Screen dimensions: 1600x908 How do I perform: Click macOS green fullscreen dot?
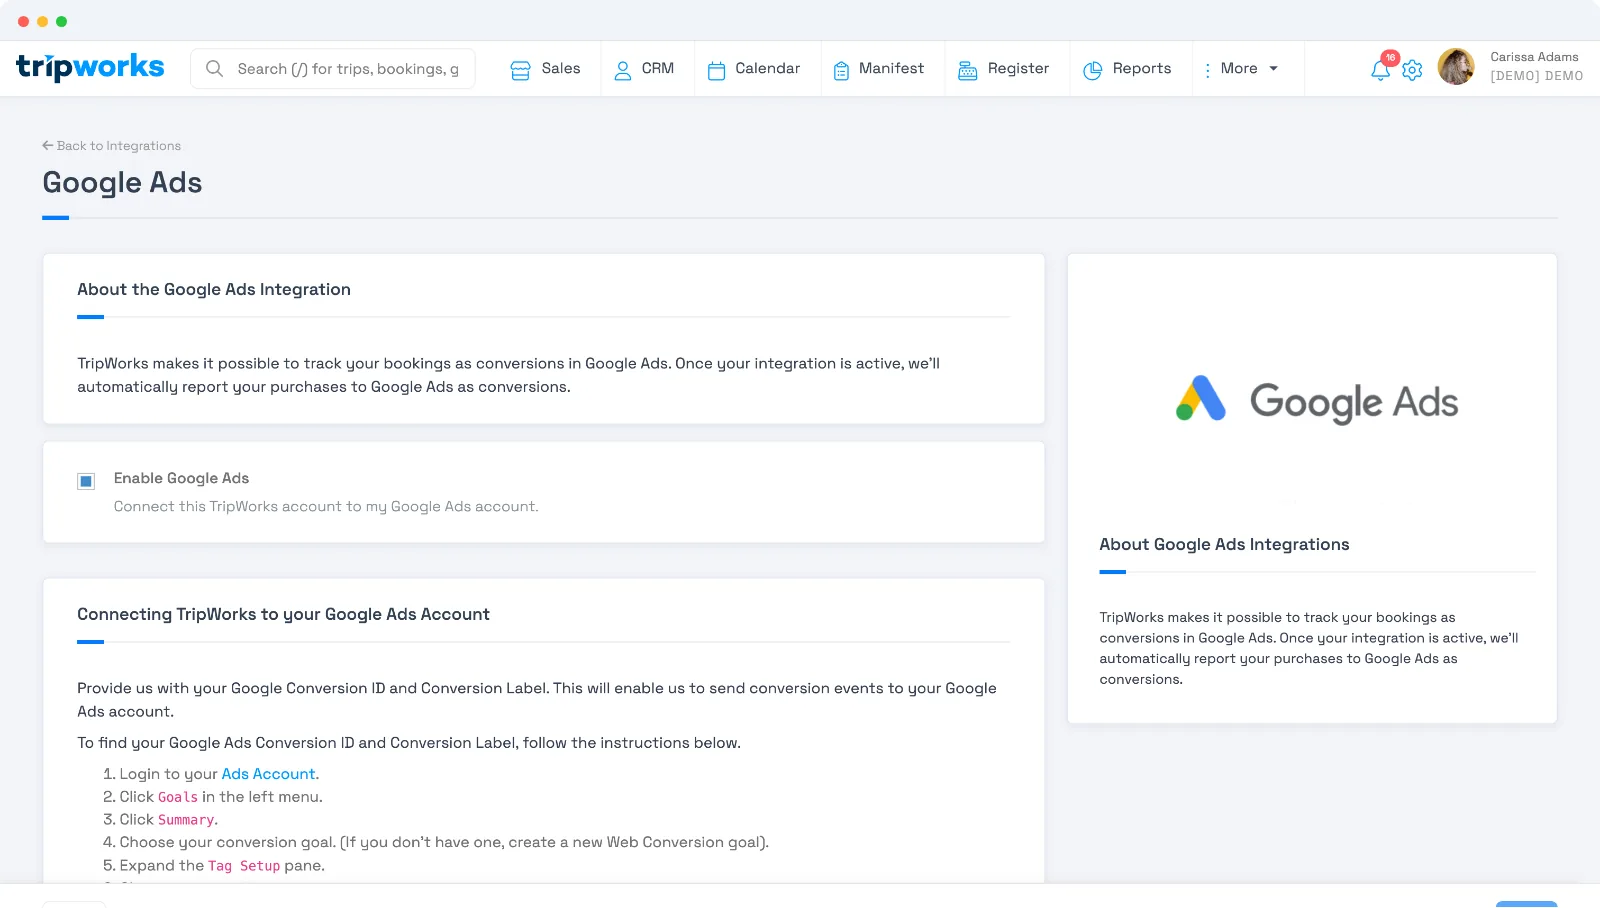(61, 21)
